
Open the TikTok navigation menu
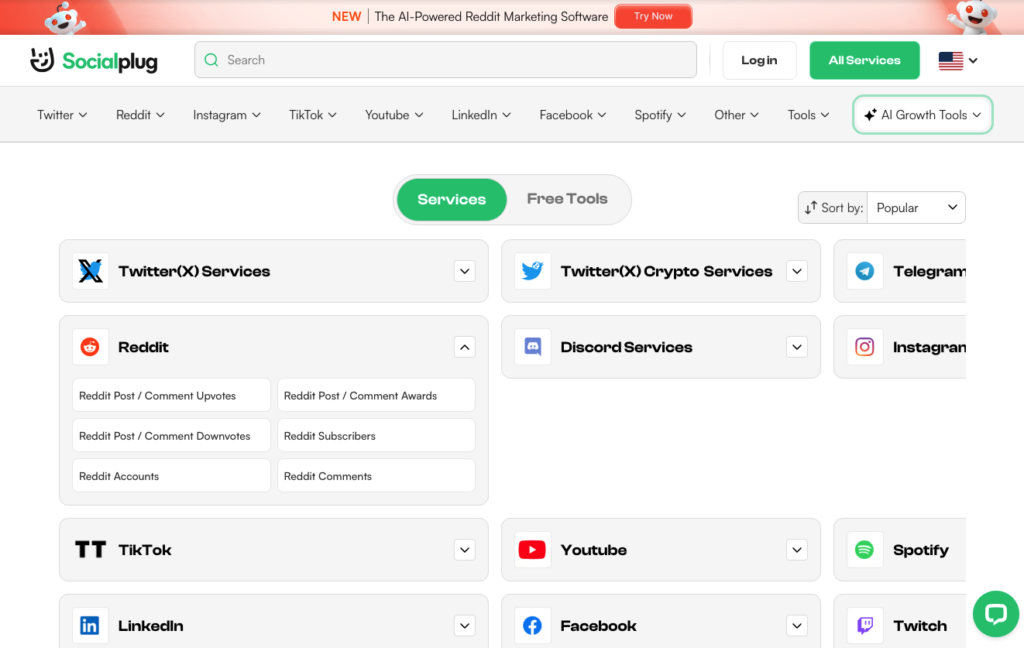313,115
